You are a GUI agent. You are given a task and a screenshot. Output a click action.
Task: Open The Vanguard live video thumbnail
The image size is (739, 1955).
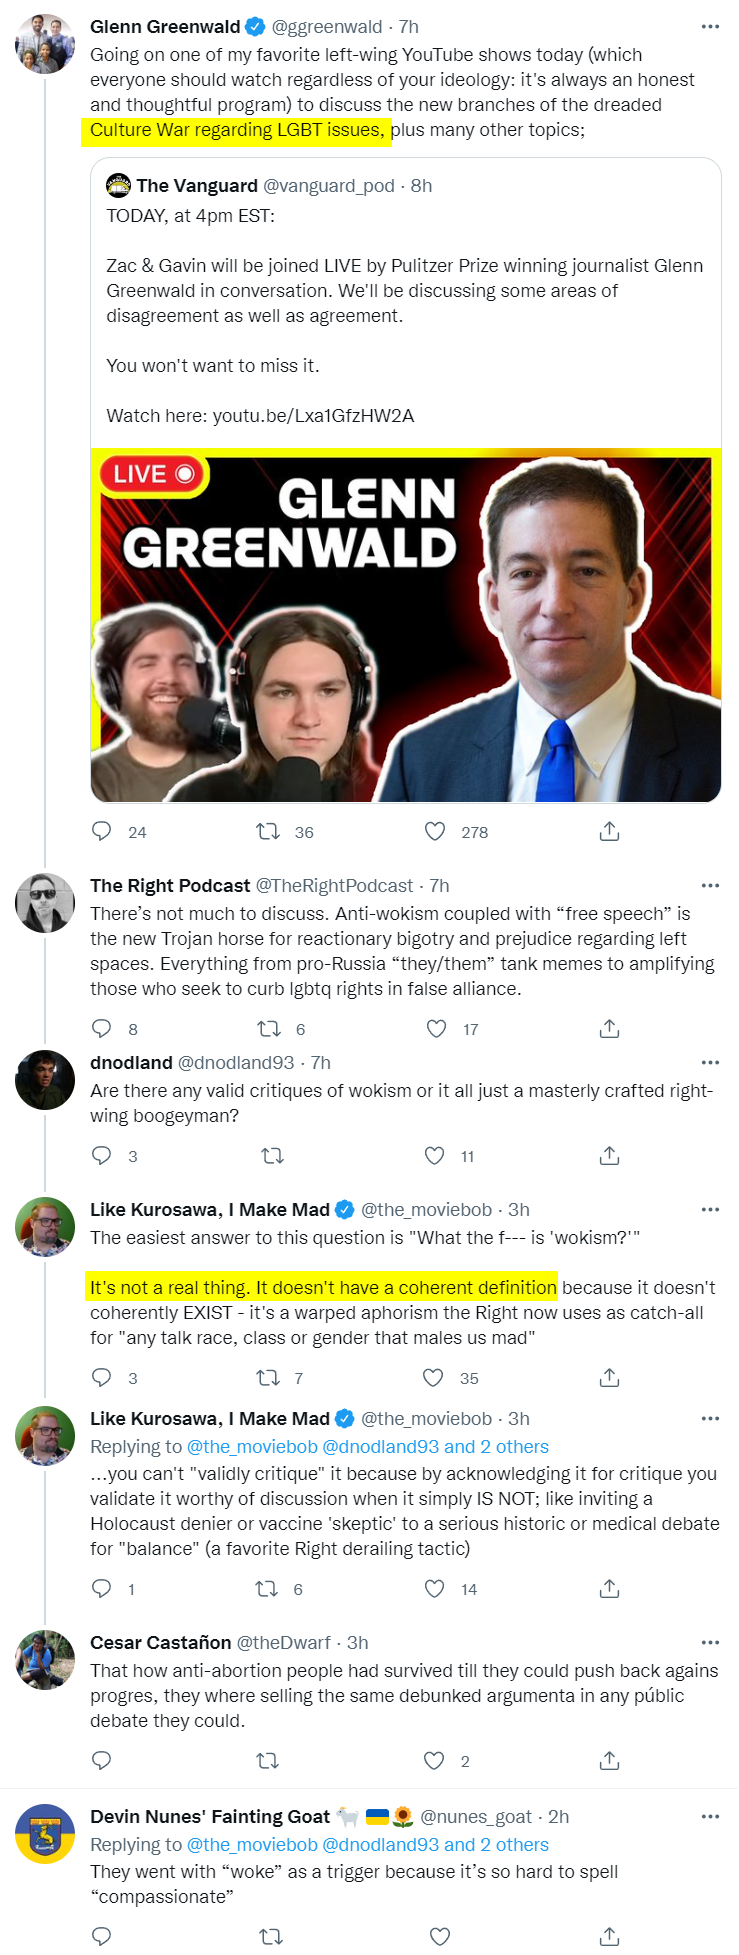(x=405, y=625)
